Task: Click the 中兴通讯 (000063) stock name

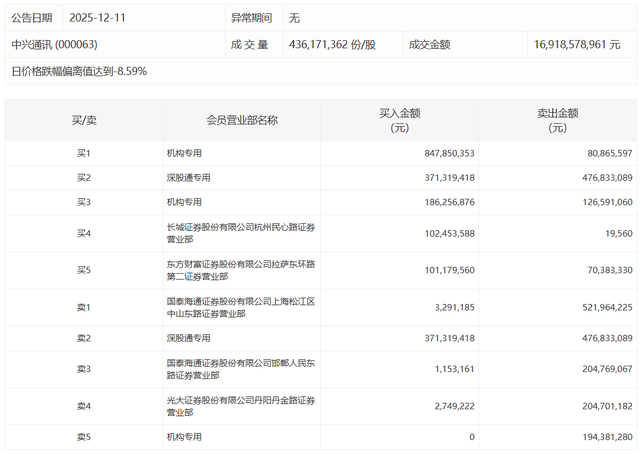Action: point(54,44)
